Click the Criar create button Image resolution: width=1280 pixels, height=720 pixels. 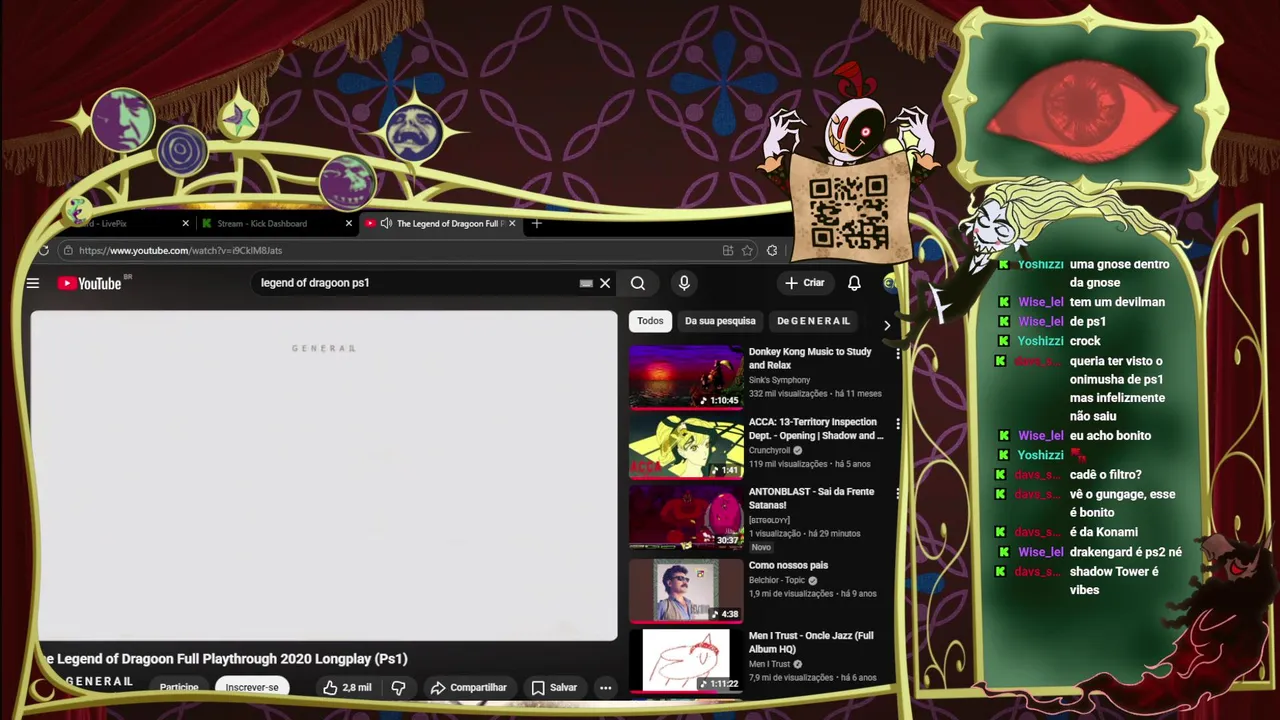coord(805,283)
